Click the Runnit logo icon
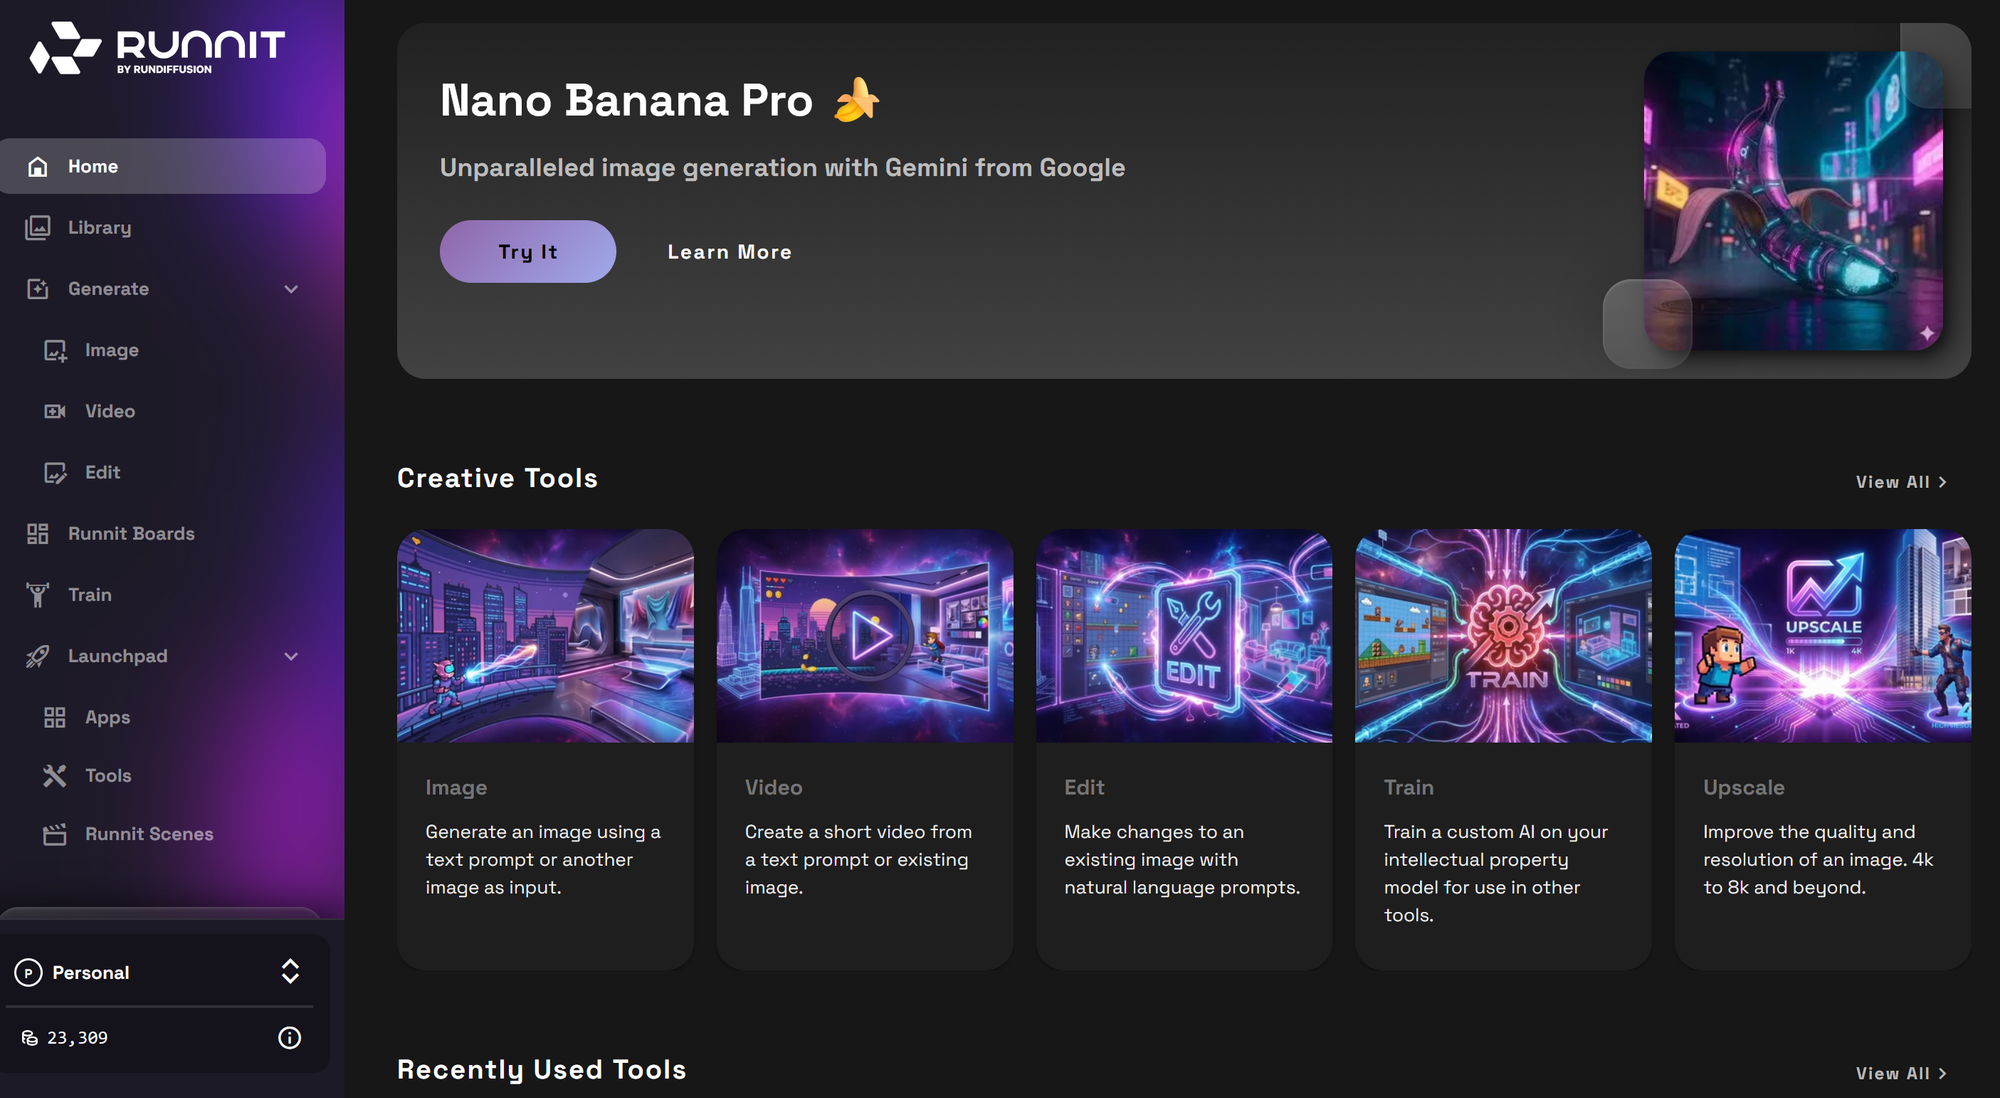 click(x=64, y=48)
